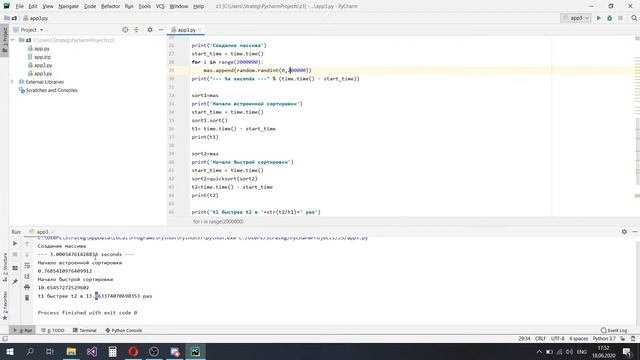Image resolution: width=640 pixels, height=360 pixels.
Task: Close the app3.py editor tab
Action: (200, 30)
